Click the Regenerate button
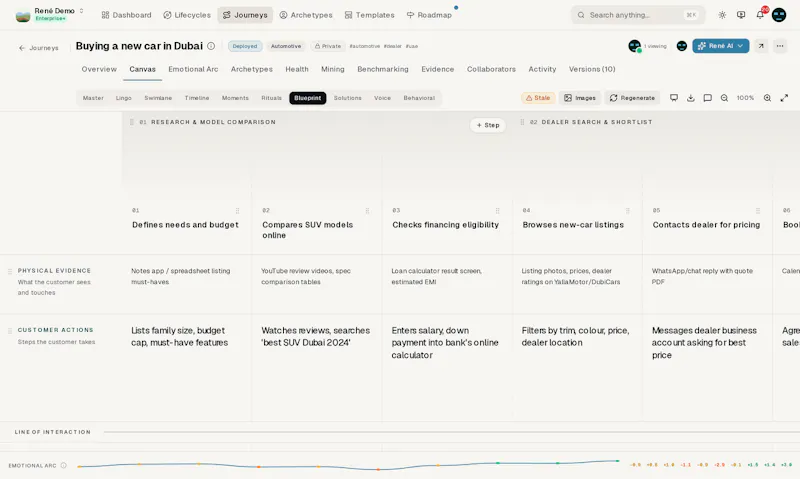800x479 pixels. click(x=632, y=98)
